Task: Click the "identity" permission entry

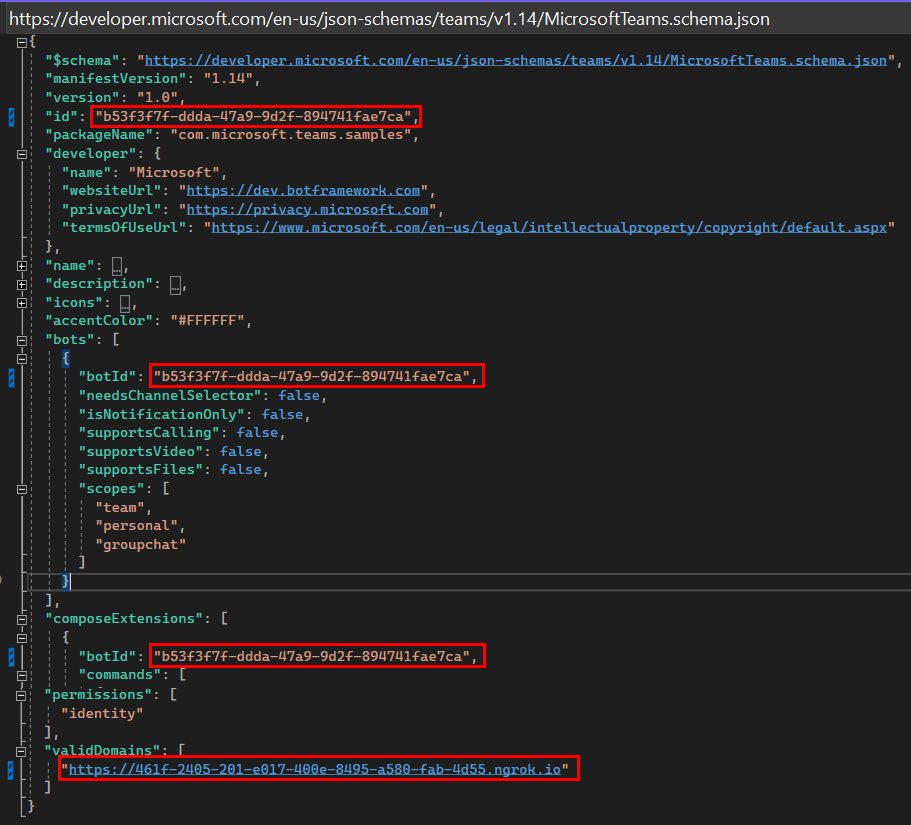Action: pos(102,713)
